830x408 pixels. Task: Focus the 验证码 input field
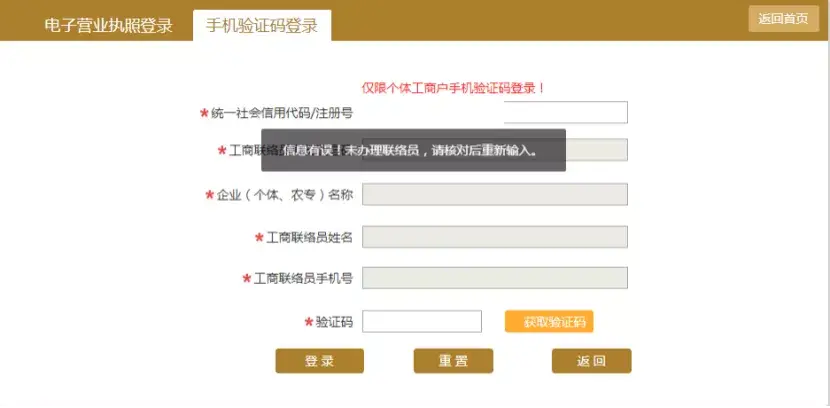(x=421, y=321)
